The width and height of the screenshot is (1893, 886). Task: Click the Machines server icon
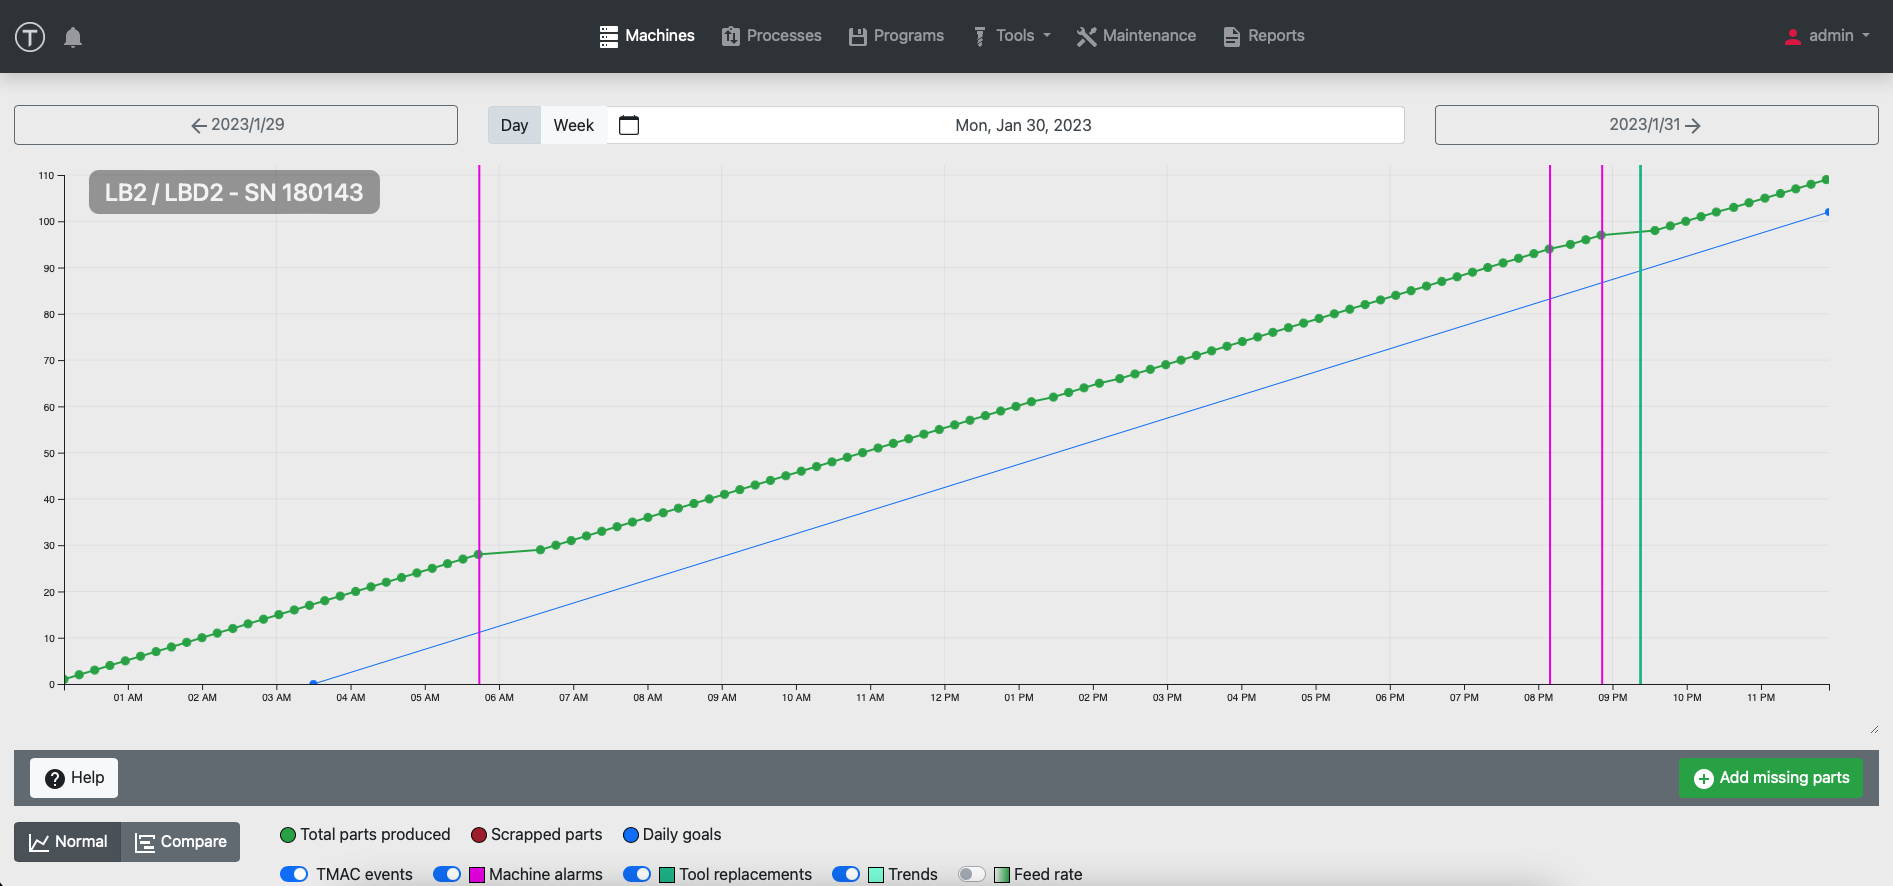point(609,37)
